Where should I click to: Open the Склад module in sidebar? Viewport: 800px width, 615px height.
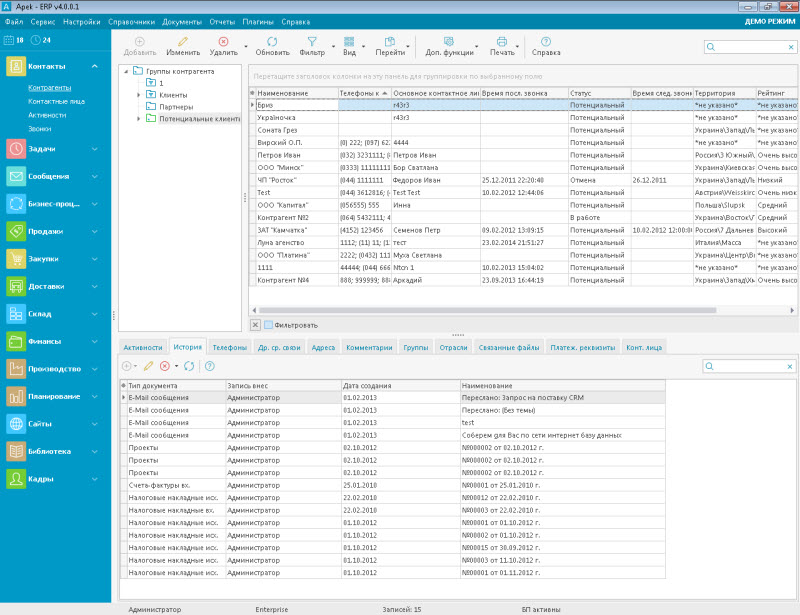(40, 313)
